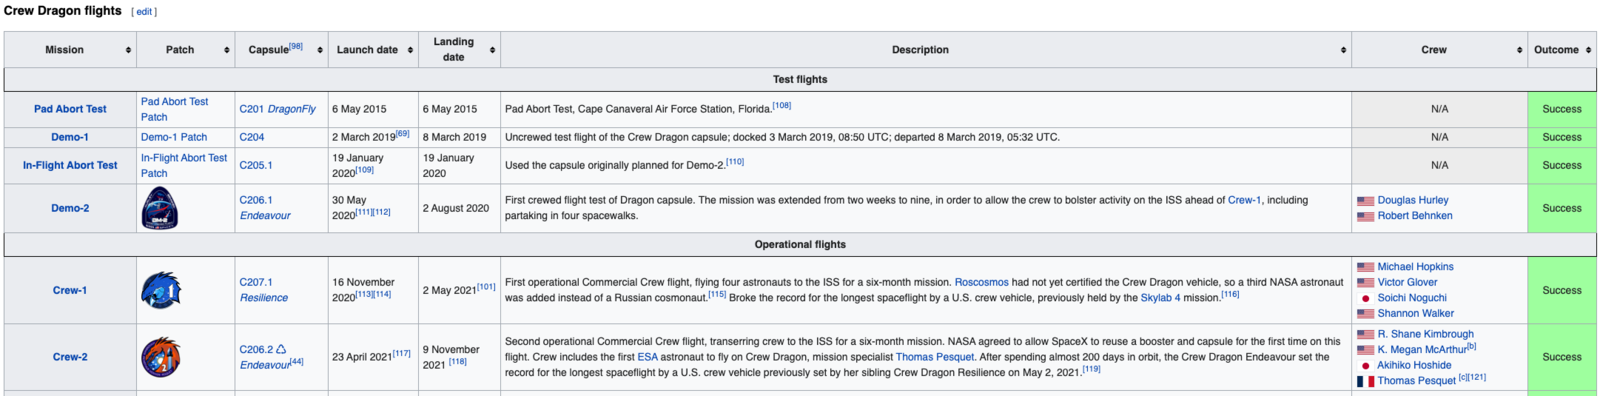The width and height of the screenshot is (1600, 396).
Task: Follow the Crew-1 link in Demo-2 description
Action: point(1244,200)
